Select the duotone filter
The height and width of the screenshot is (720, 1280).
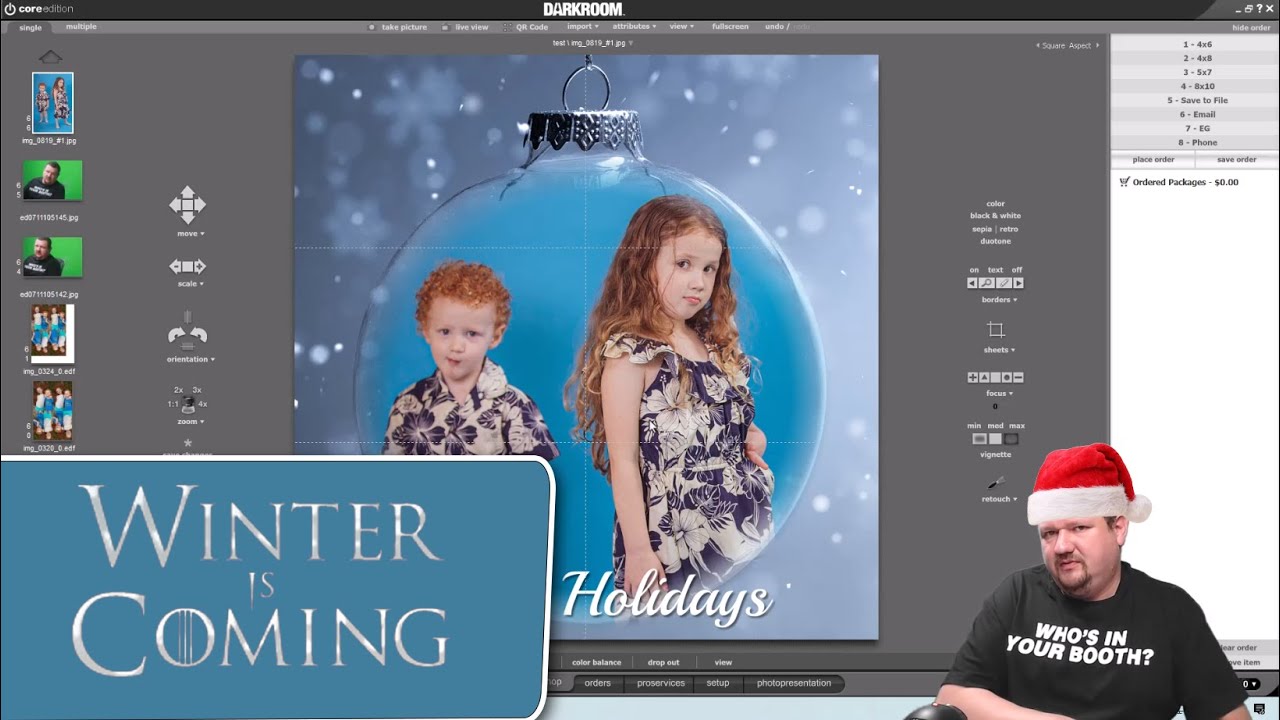click(995, 241)
